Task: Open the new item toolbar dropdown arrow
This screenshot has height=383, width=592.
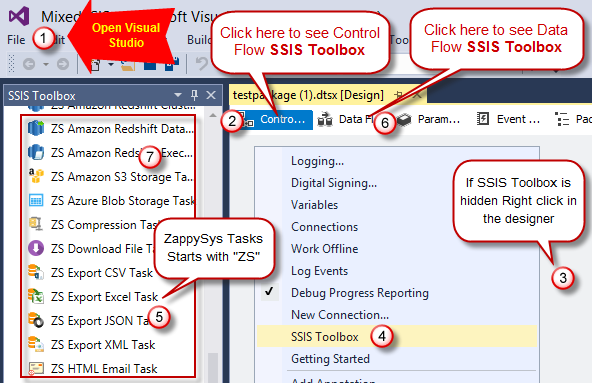Action: tap(111, 64)
